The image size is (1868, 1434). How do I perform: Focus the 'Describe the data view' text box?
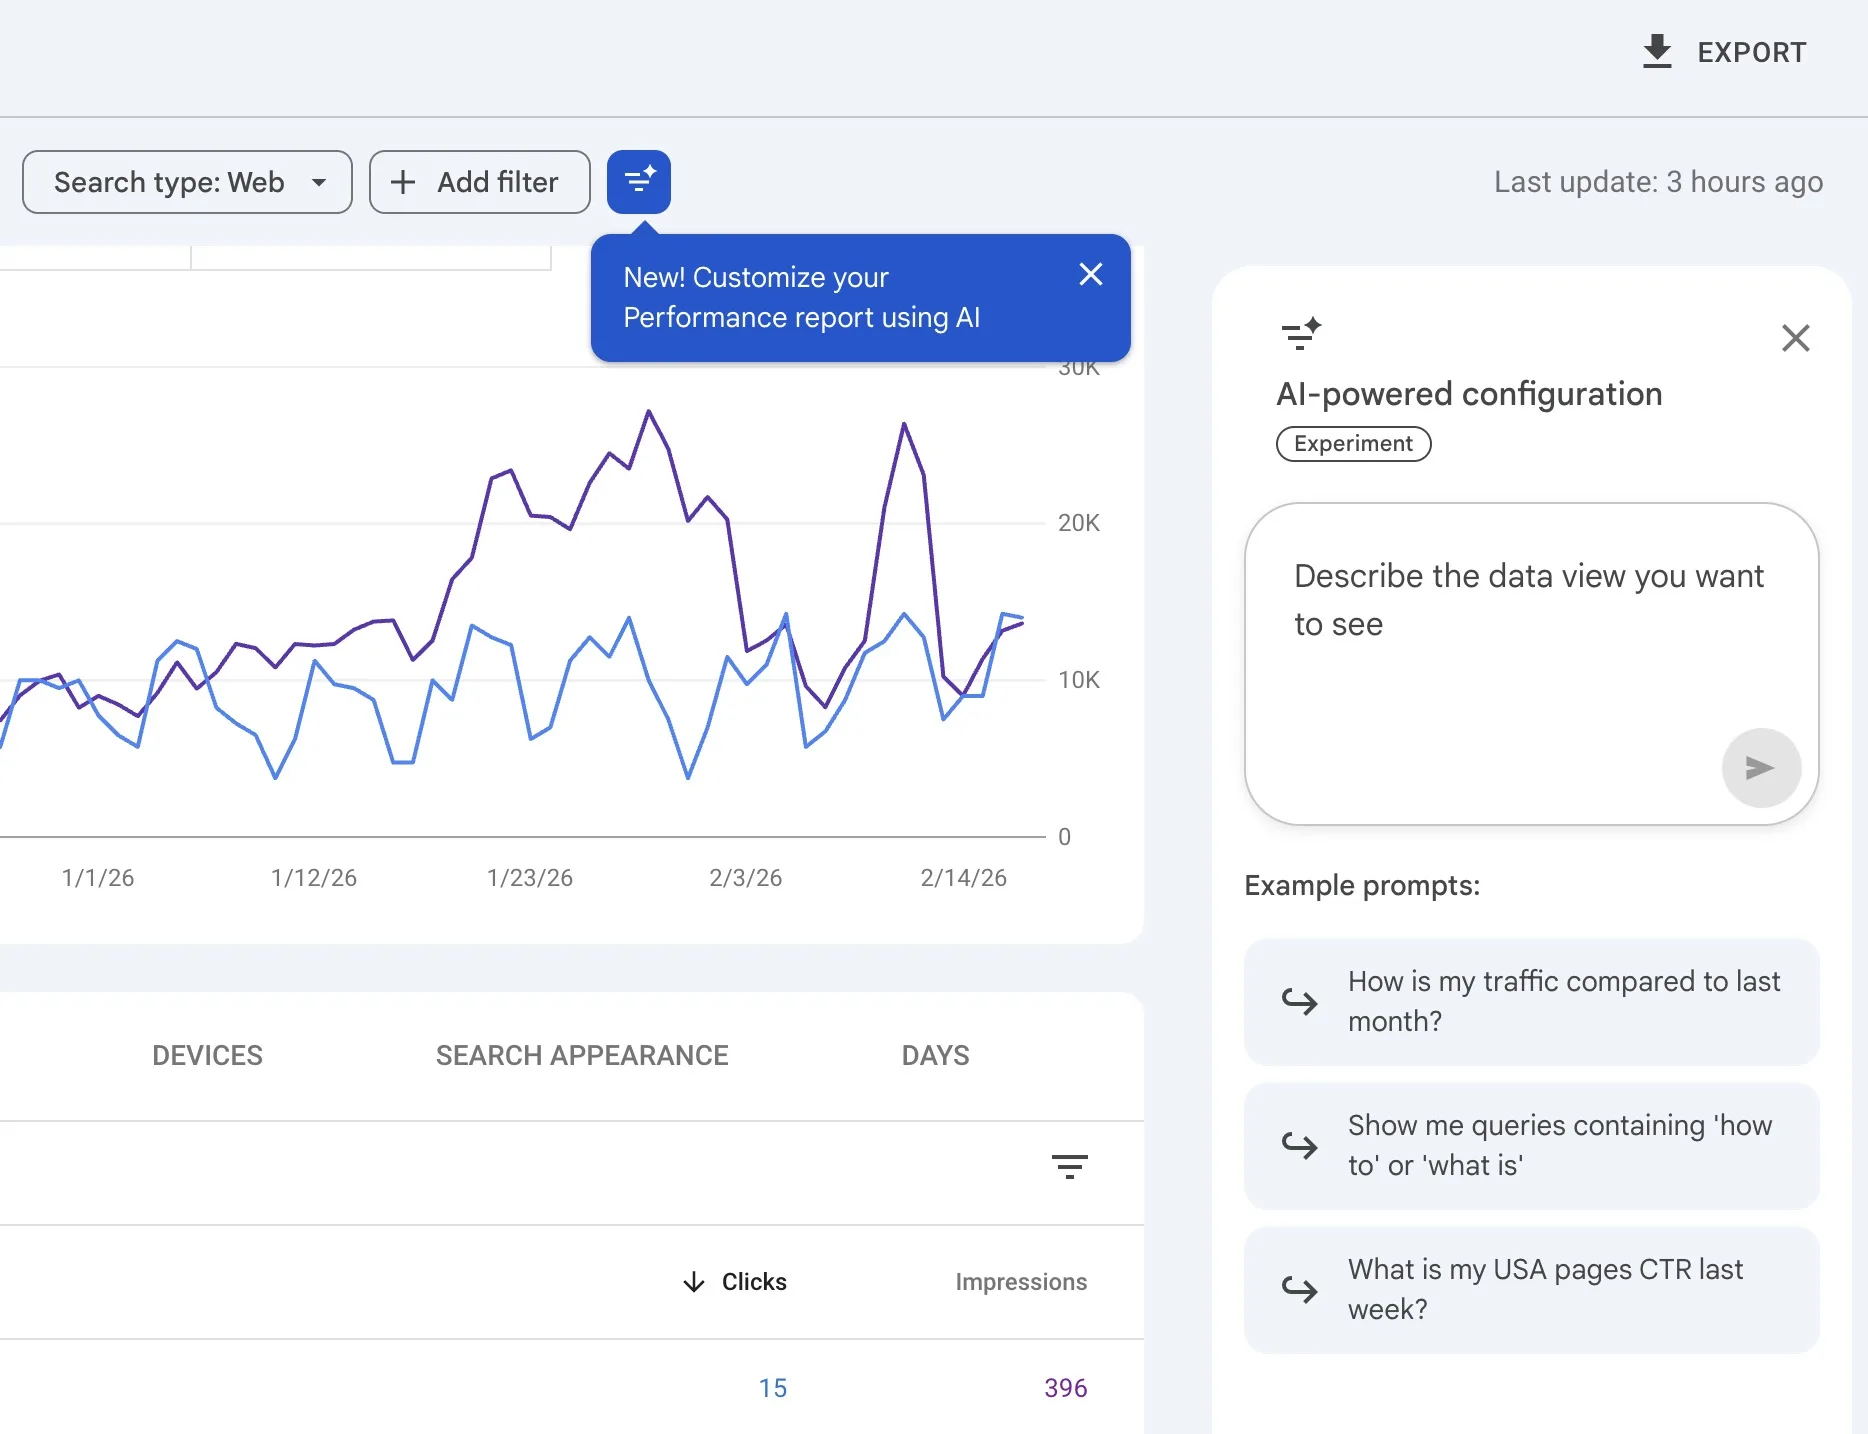[x=1531, y=664]
